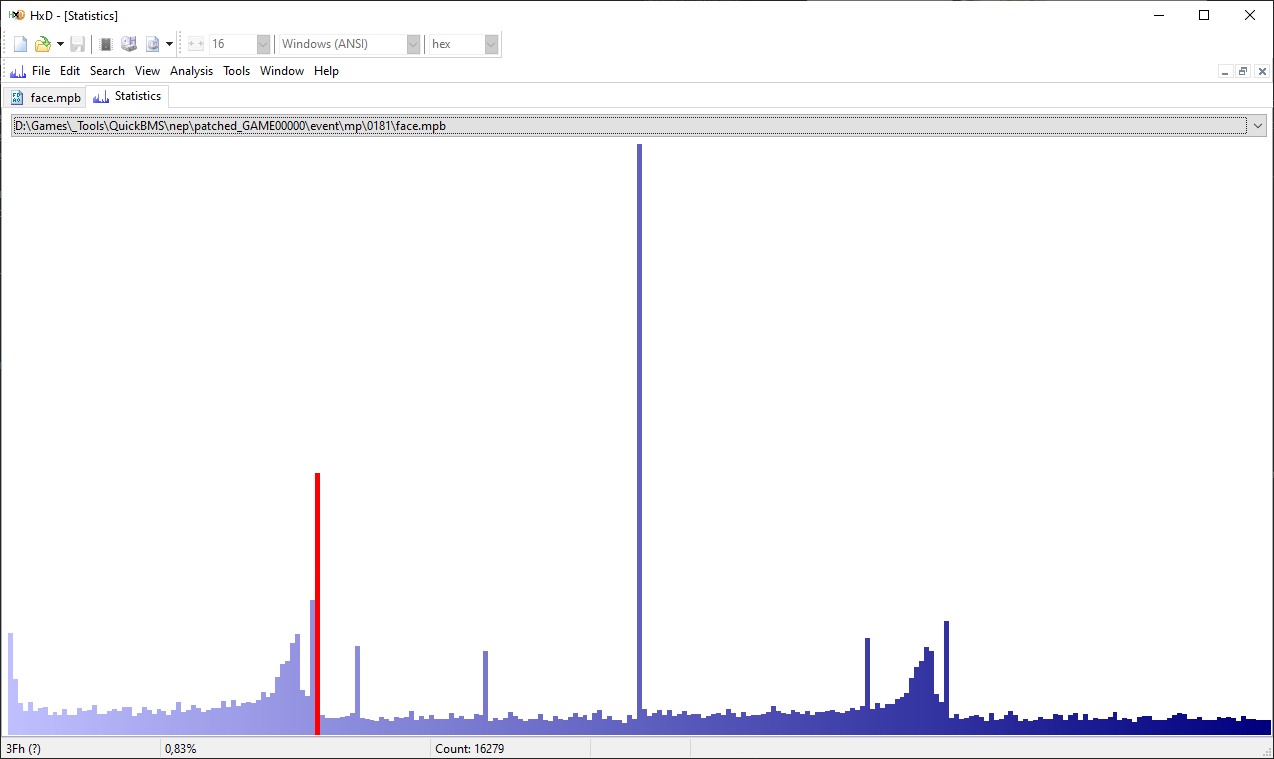The image size is (1274, 759).
Task: Click the New file icon
Action: [x=20, y=44]
